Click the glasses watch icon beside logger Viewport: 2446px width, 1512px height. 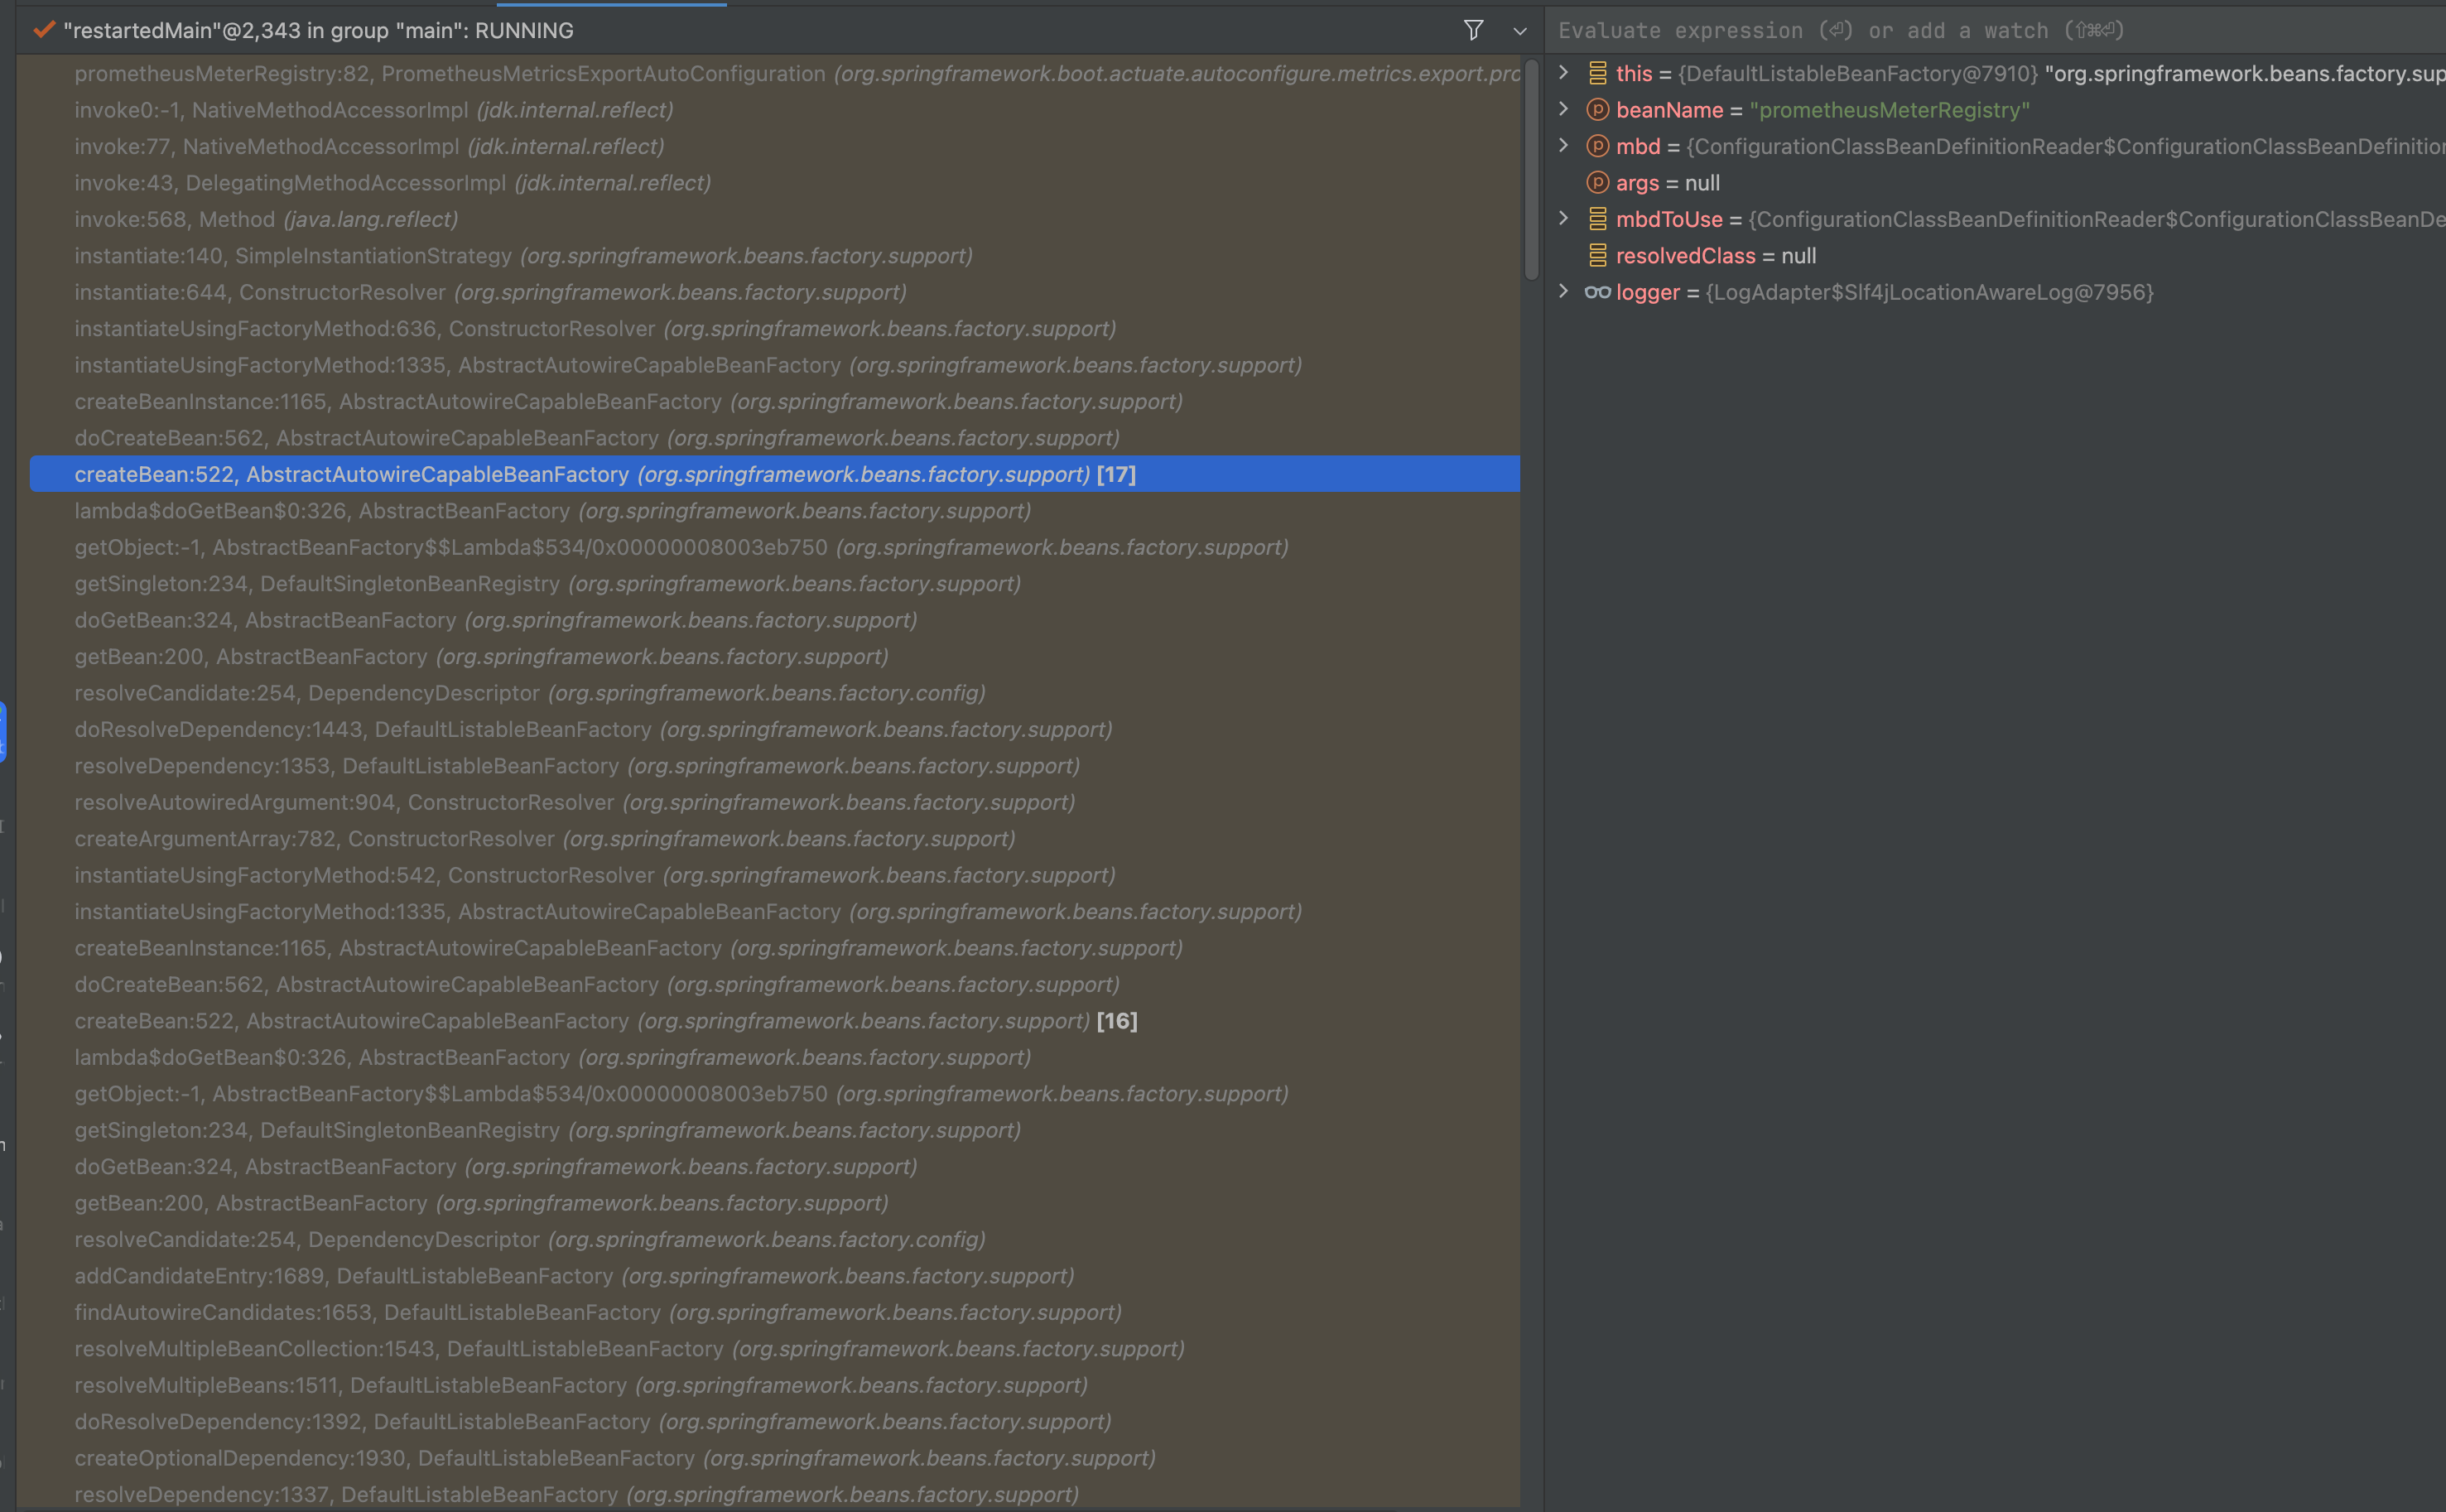1597,292
